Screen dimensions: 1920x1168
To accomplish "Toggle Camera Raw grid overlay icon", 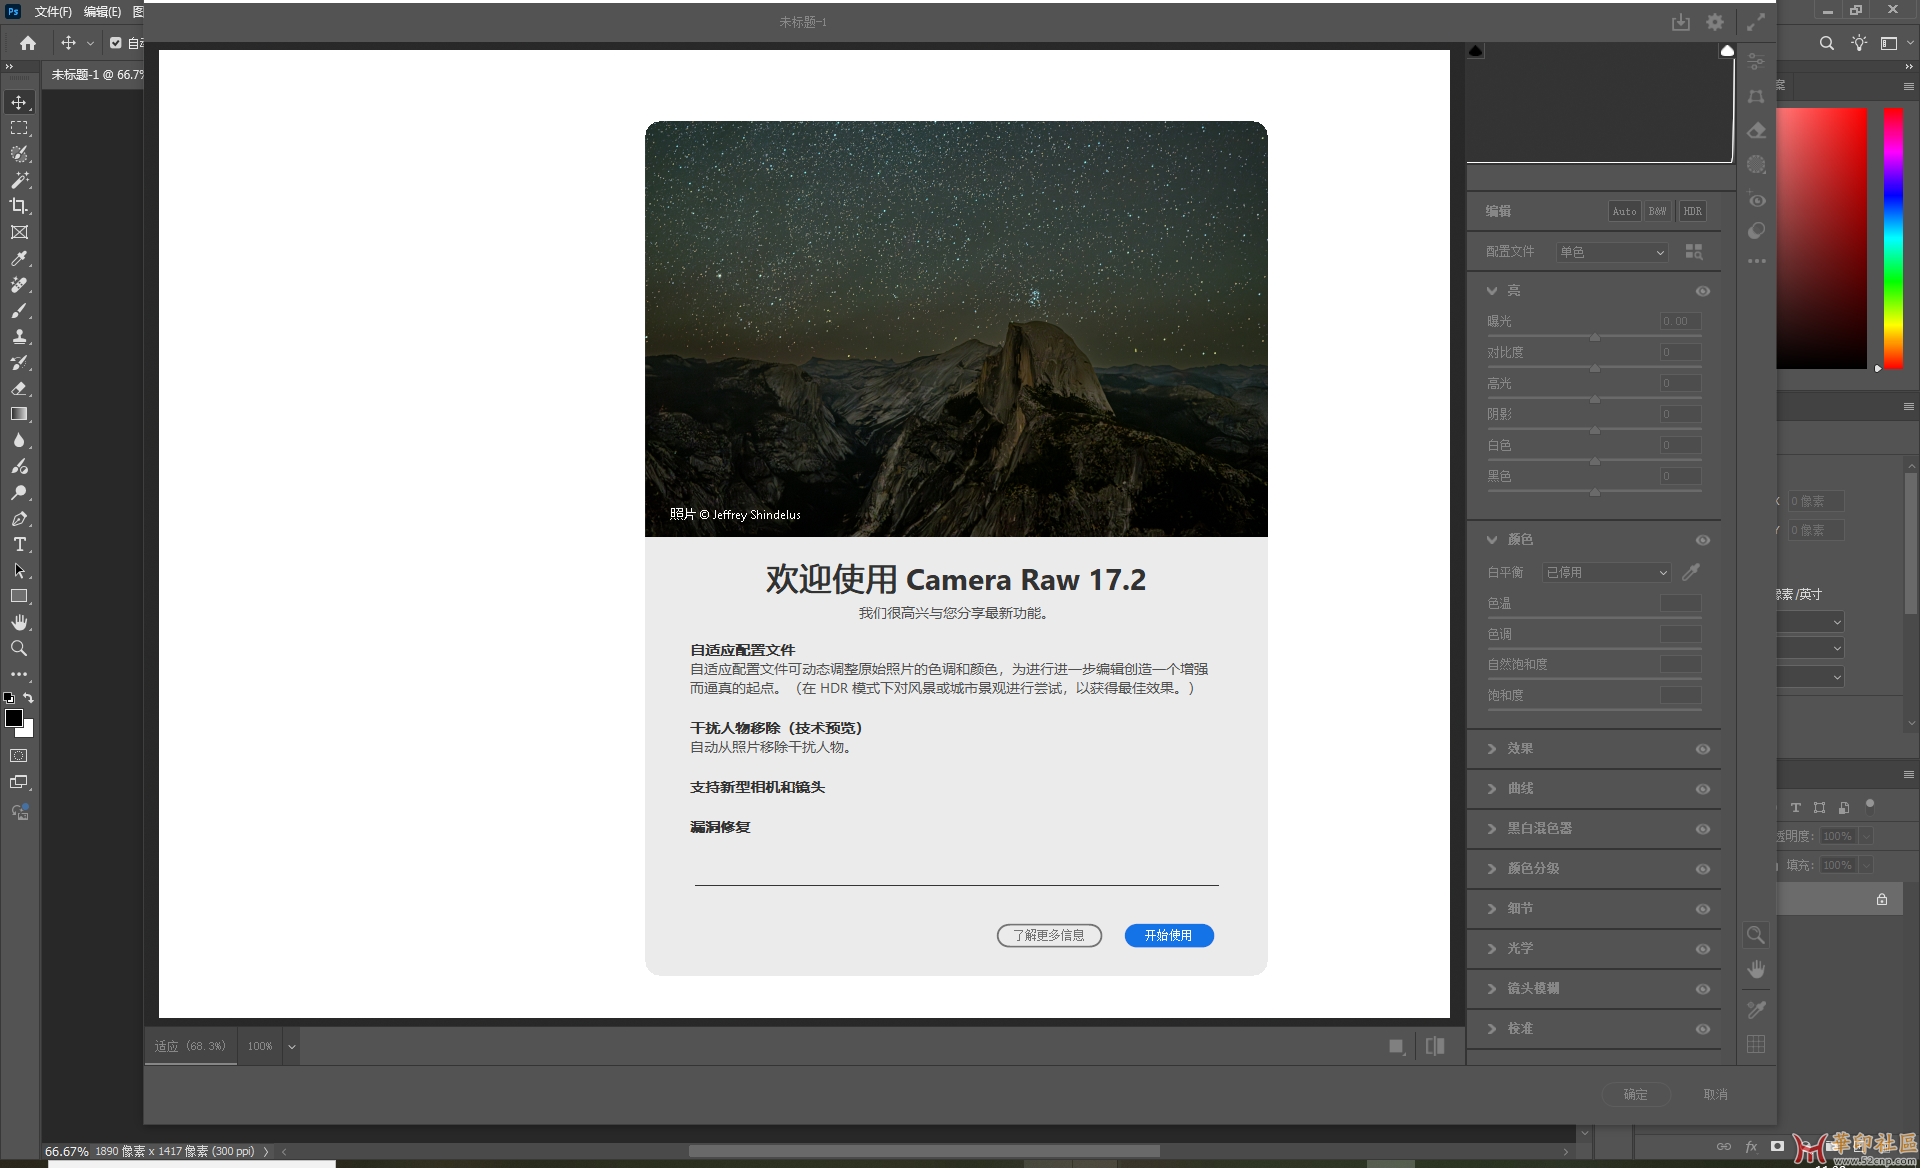I will tap(1756, 1044).
